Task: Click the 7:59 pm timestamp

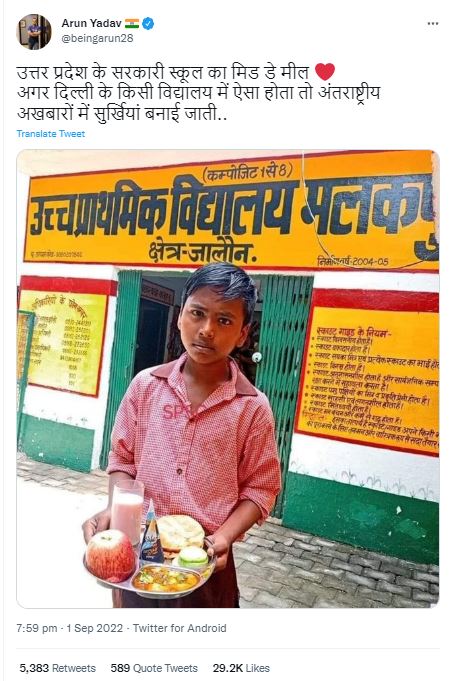Action: click(37, 628)
